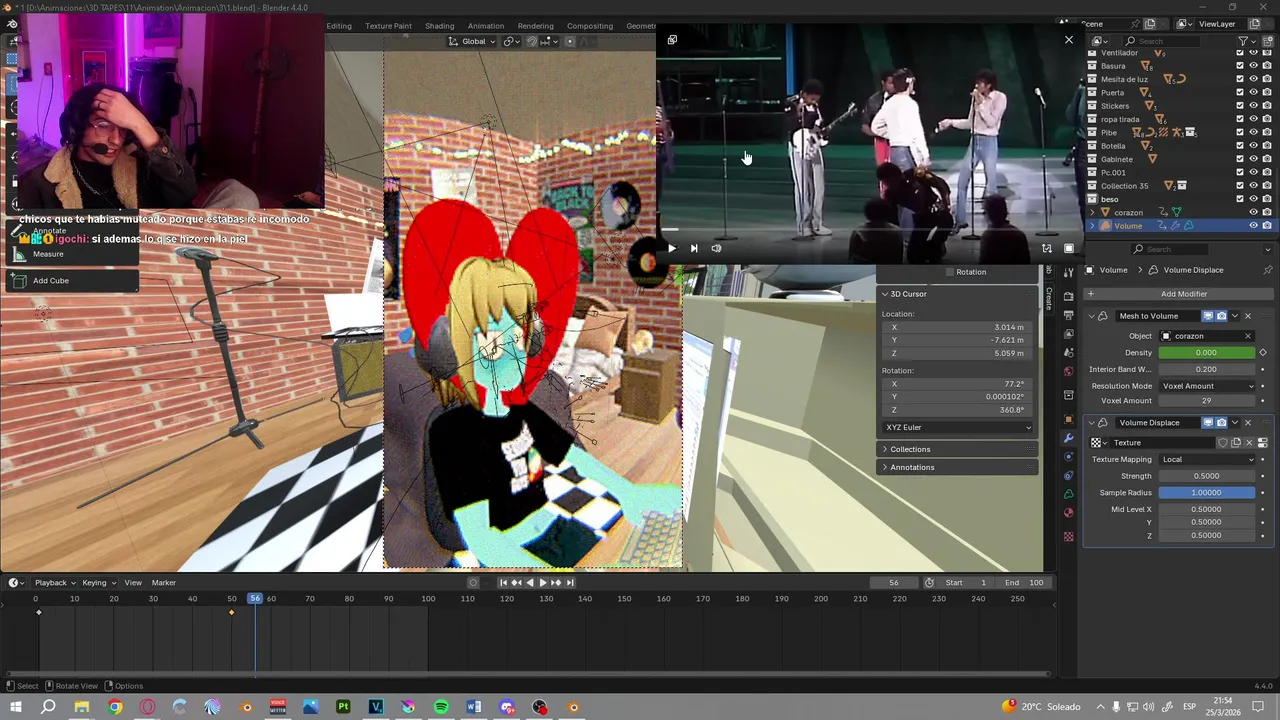Click the Strength value field
The image size is (1280, 720).
coord(1207,476)
